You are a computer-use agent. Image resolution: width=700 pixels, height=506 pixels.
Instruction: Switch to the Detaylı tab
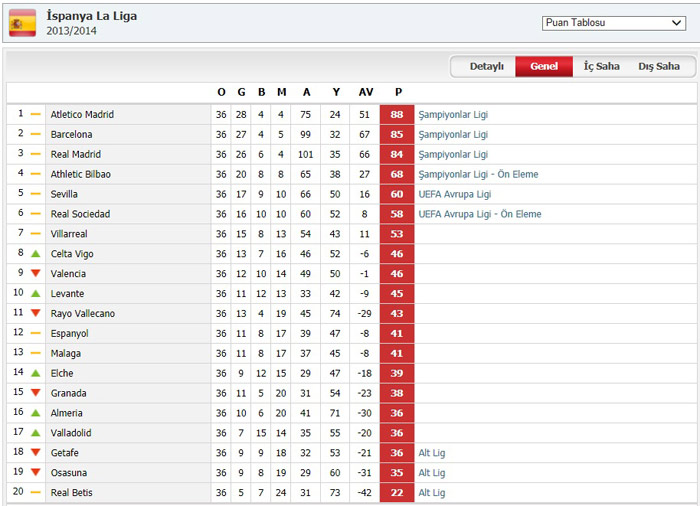(x=487, y=67)
